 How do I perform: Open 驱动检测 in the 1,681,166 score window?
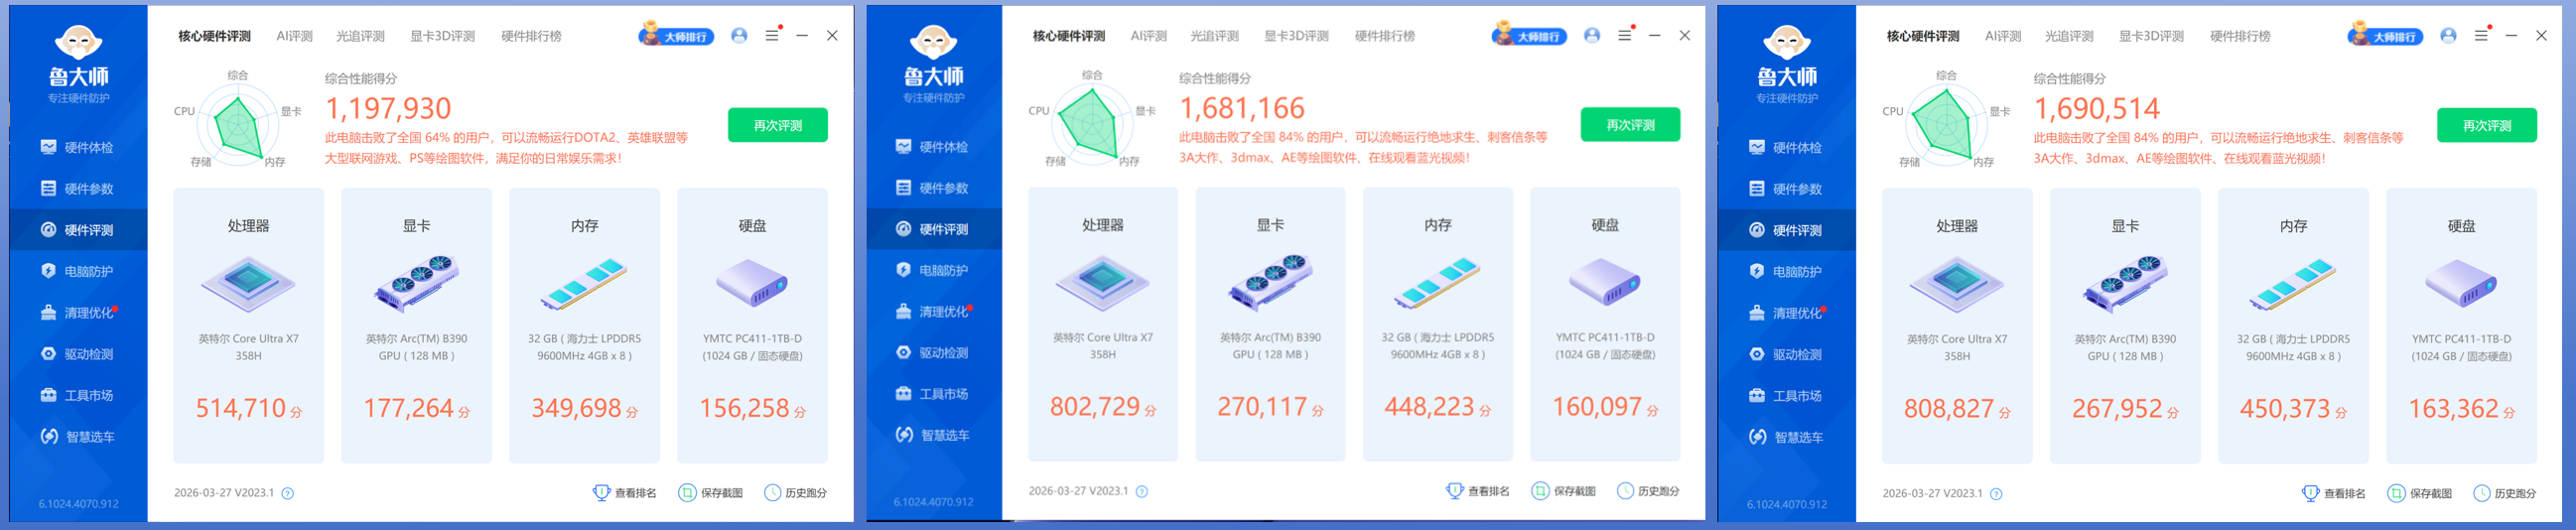coord(933,352)
